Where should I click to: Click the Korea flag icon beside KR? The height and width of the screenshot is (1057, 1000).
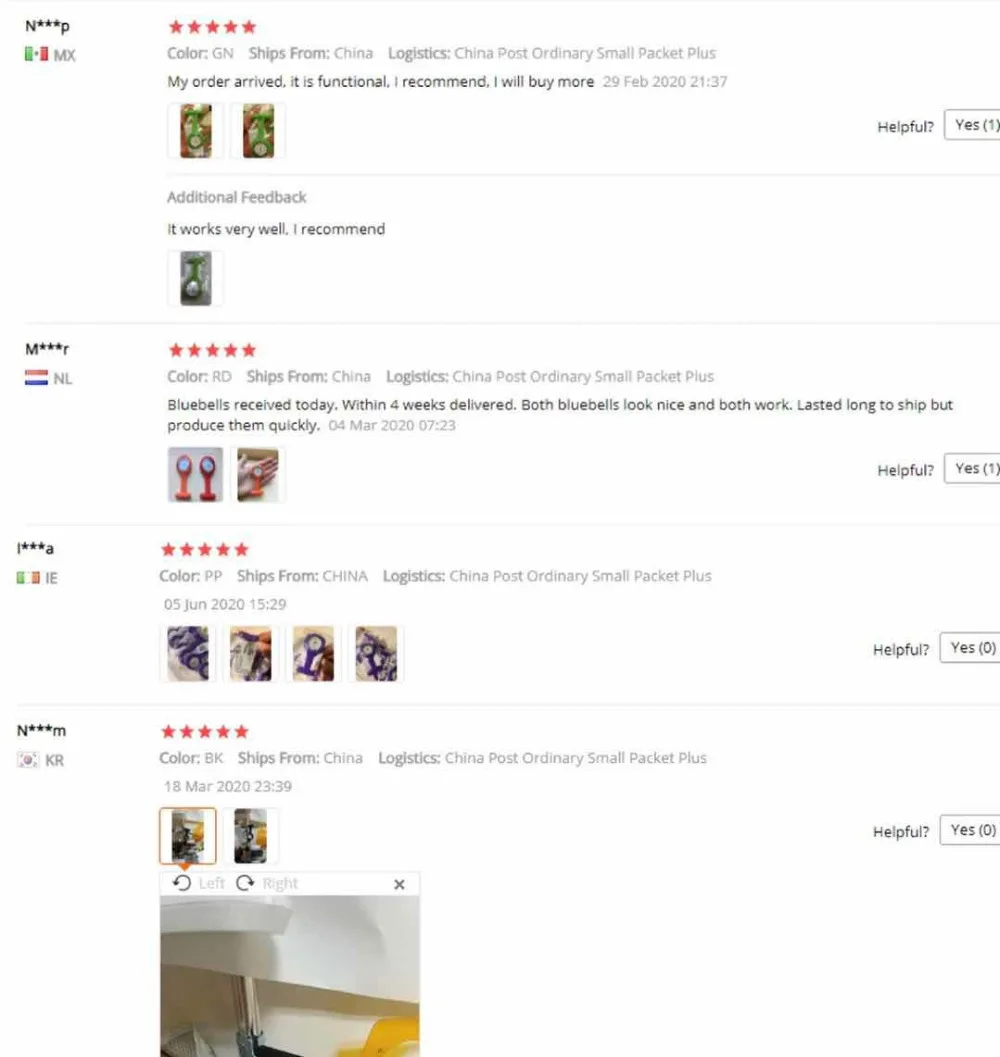[28, 760]
